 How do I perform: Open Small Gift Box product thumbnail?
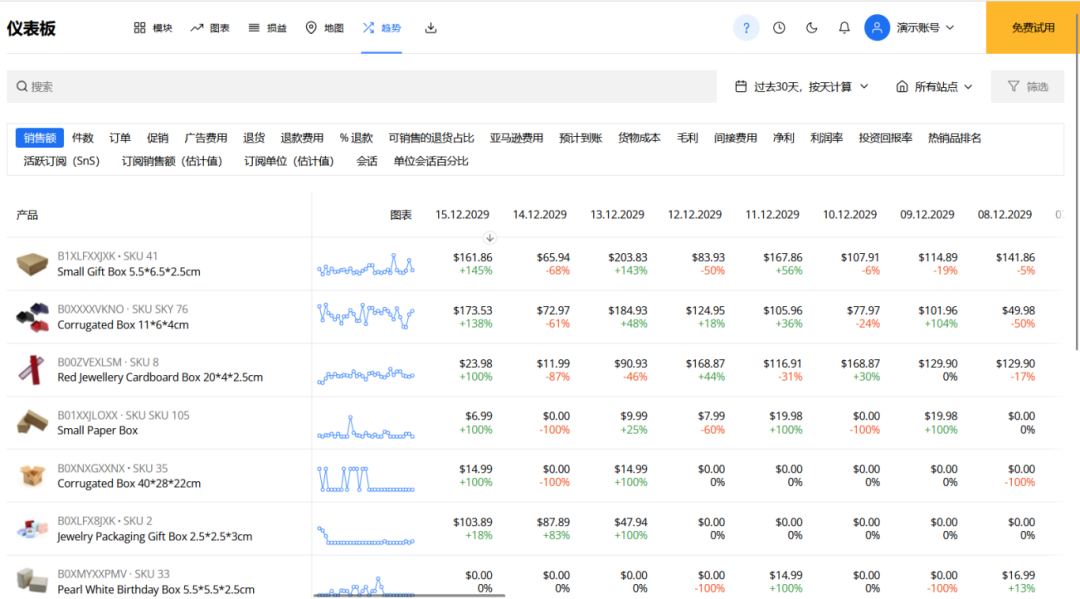pos(32,264)
